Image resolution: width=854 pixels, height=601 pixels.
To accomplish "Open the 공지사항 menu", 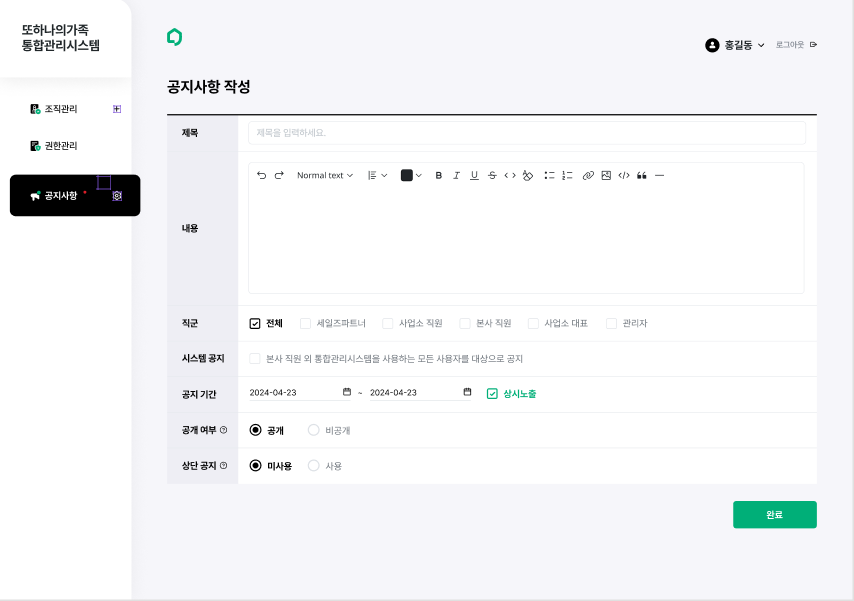I will (x=75, y=196).
